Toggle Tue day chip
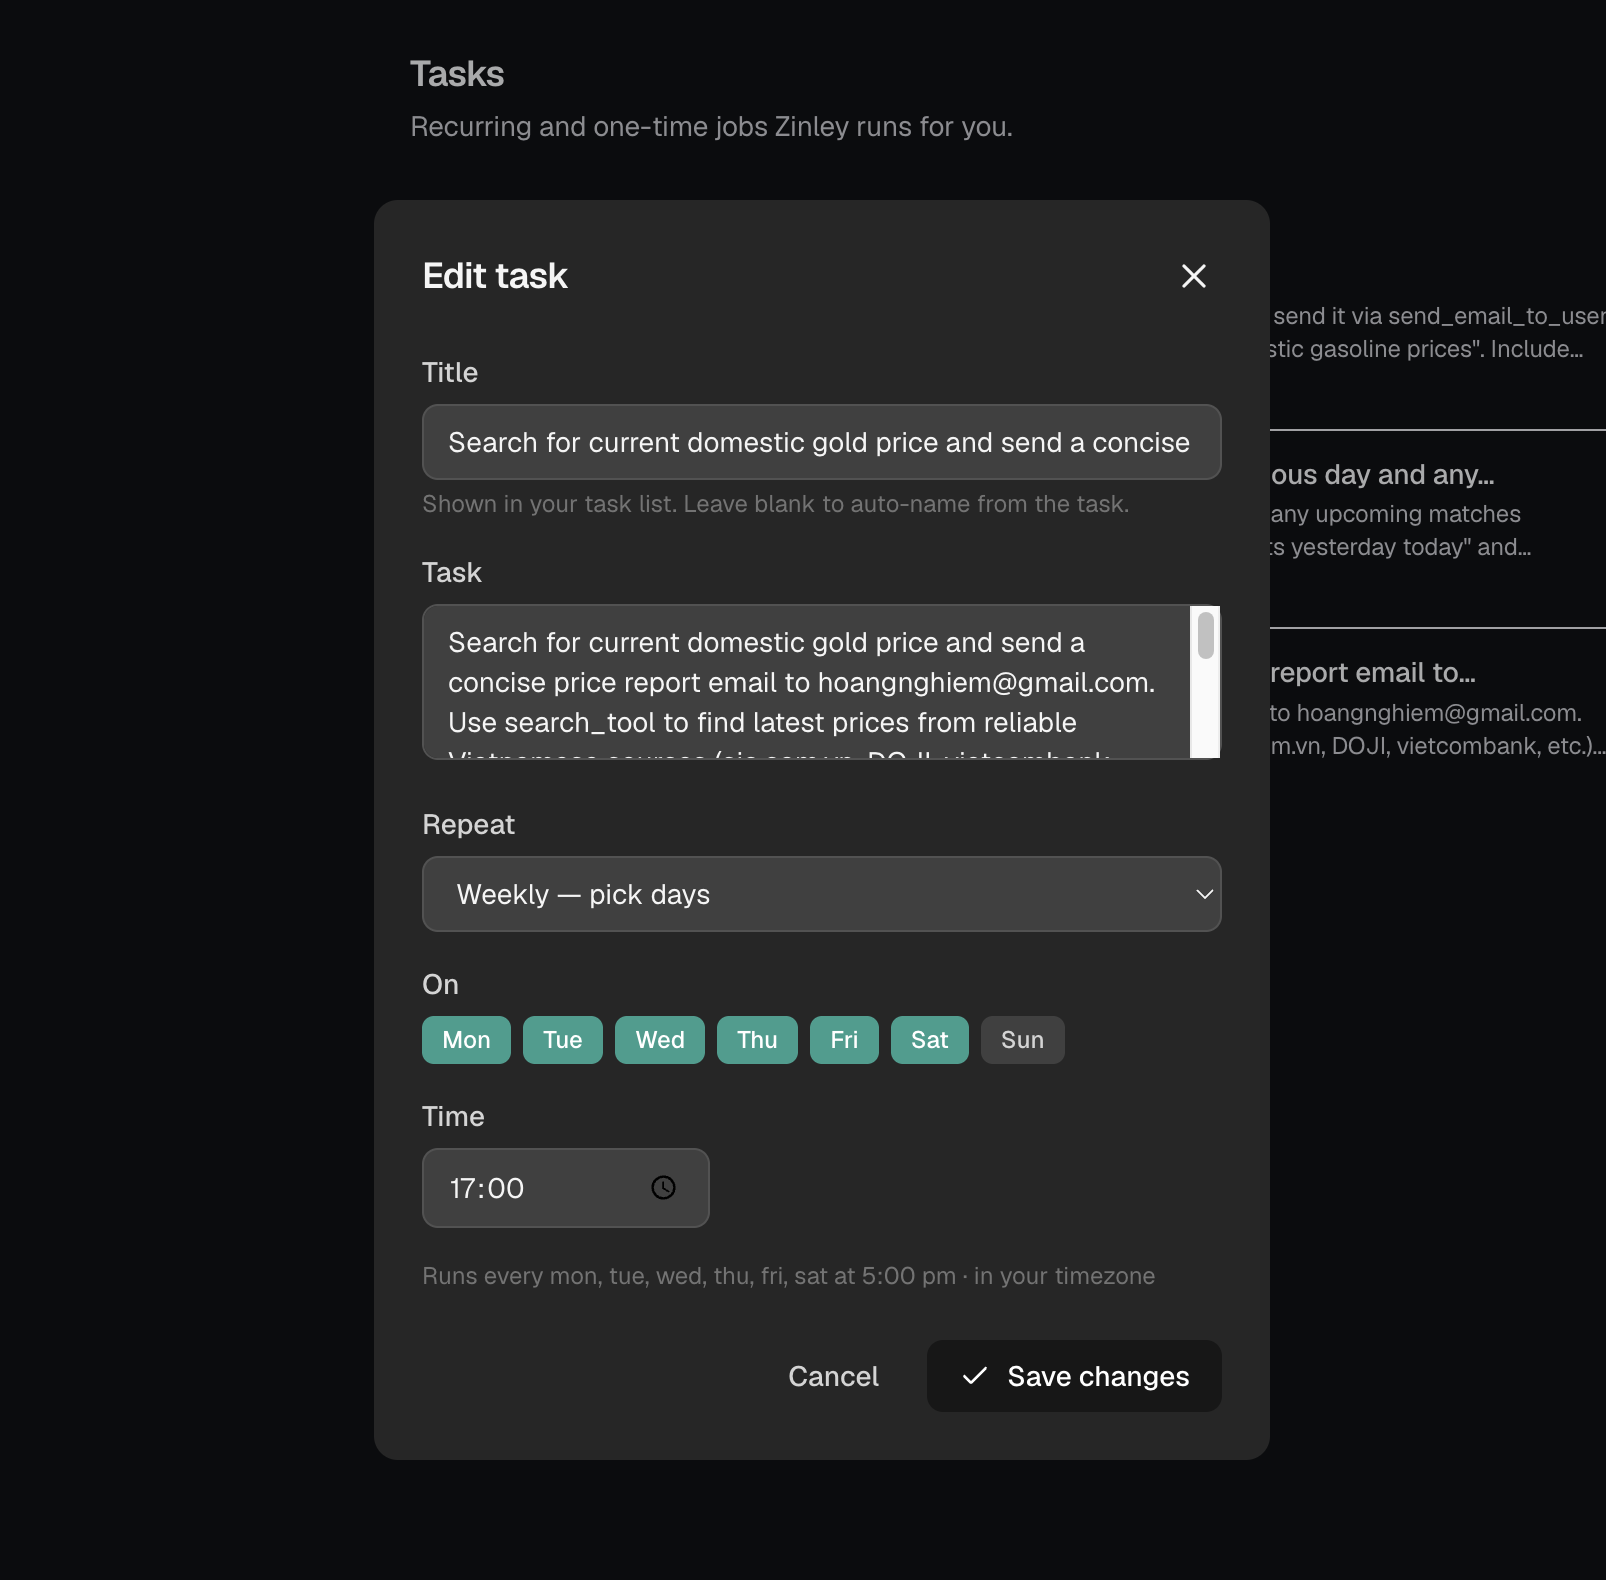 tap(563, 1040)
